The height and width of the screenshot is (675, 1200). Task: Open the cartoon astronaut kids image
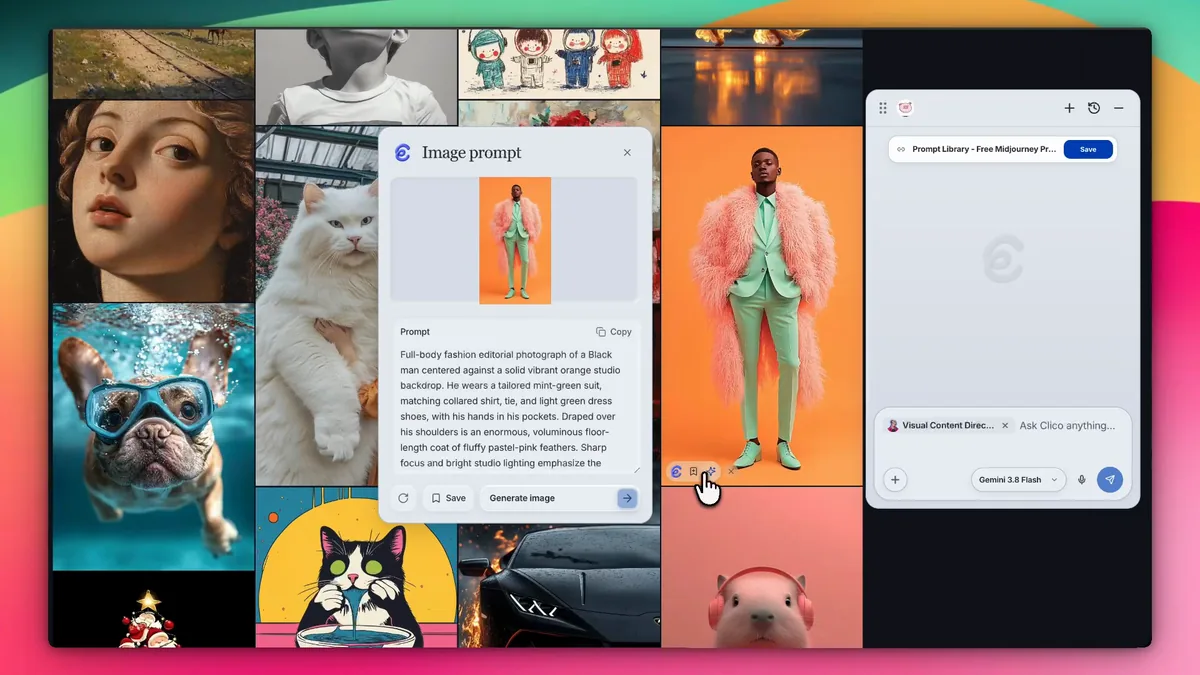558,62
